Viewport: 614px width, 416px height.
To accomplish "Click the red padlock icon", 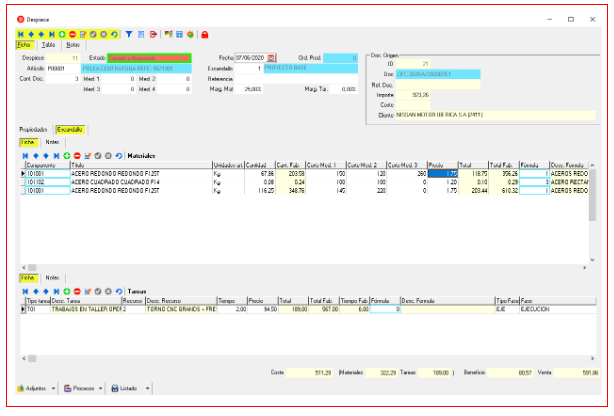I will point(205,34).
